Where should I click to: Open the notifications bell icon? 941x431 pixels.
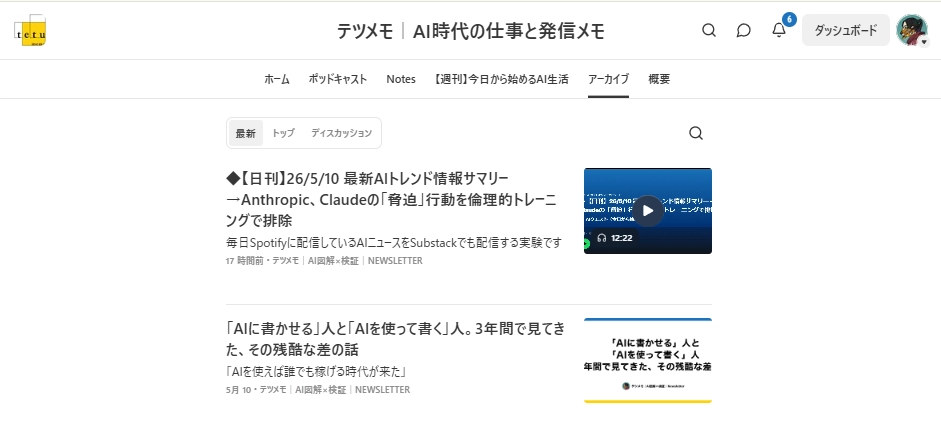click(778, 30)
